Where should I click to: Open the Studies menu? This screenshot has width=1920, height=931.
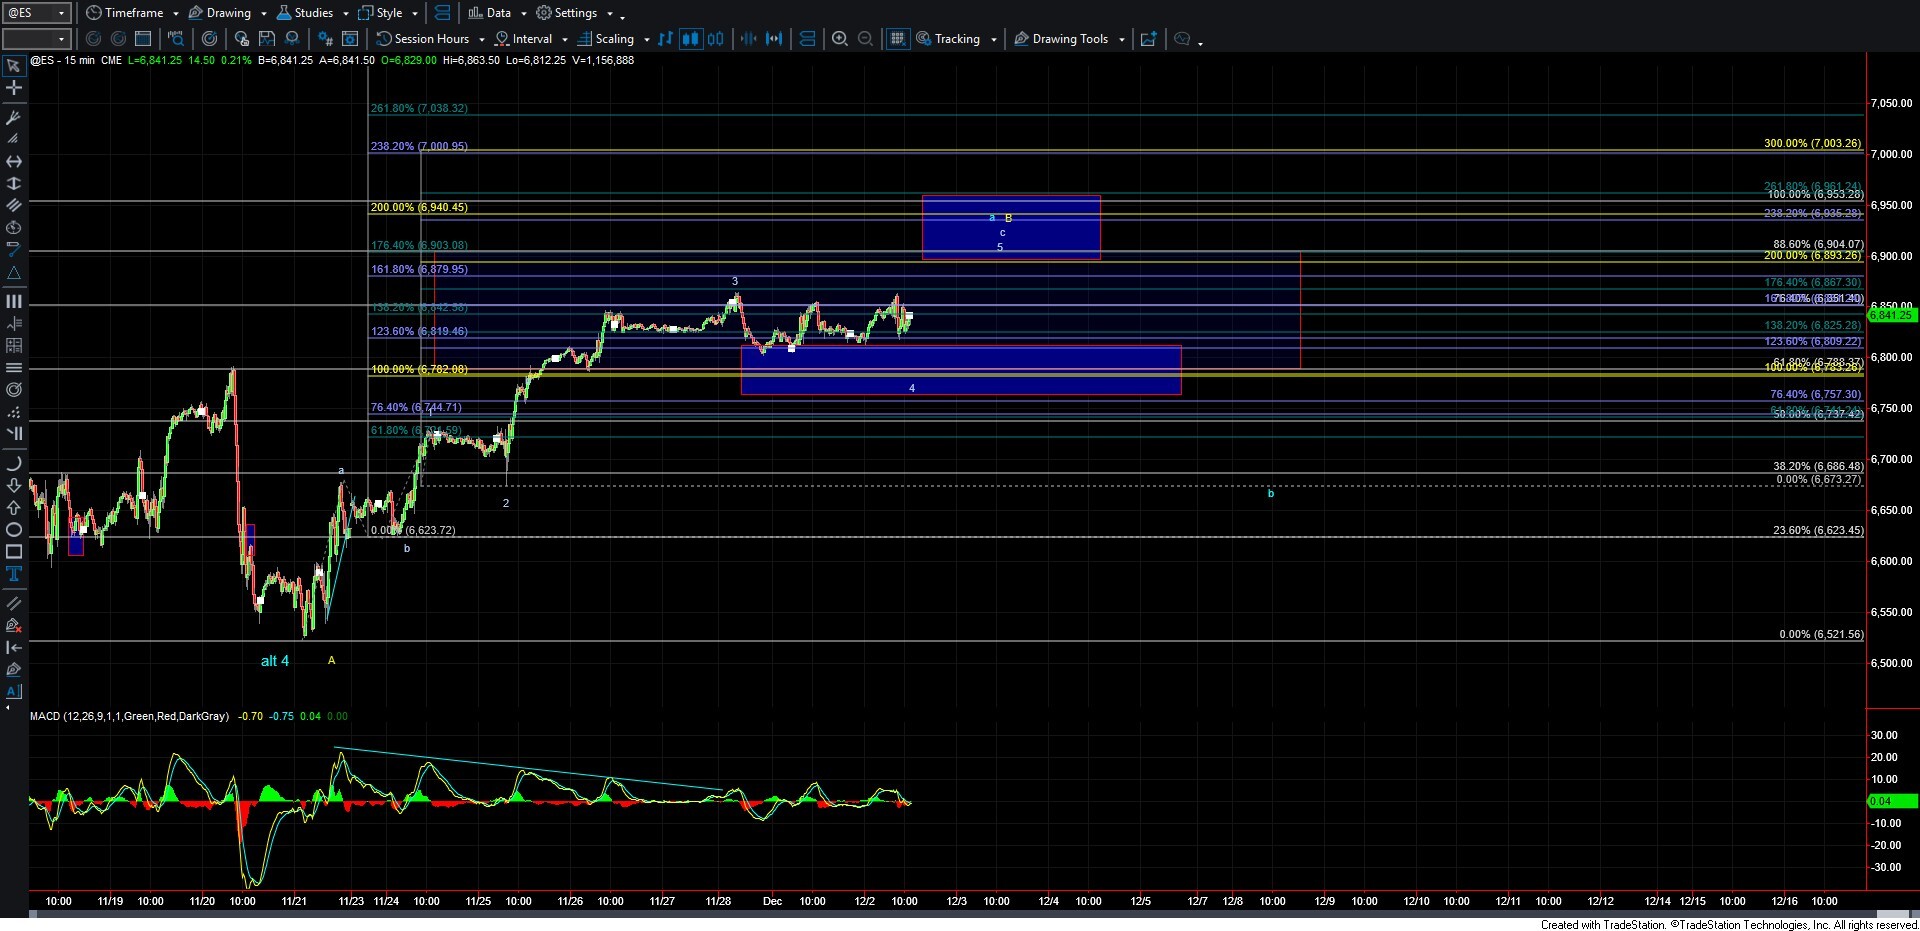tap(312, 13)
